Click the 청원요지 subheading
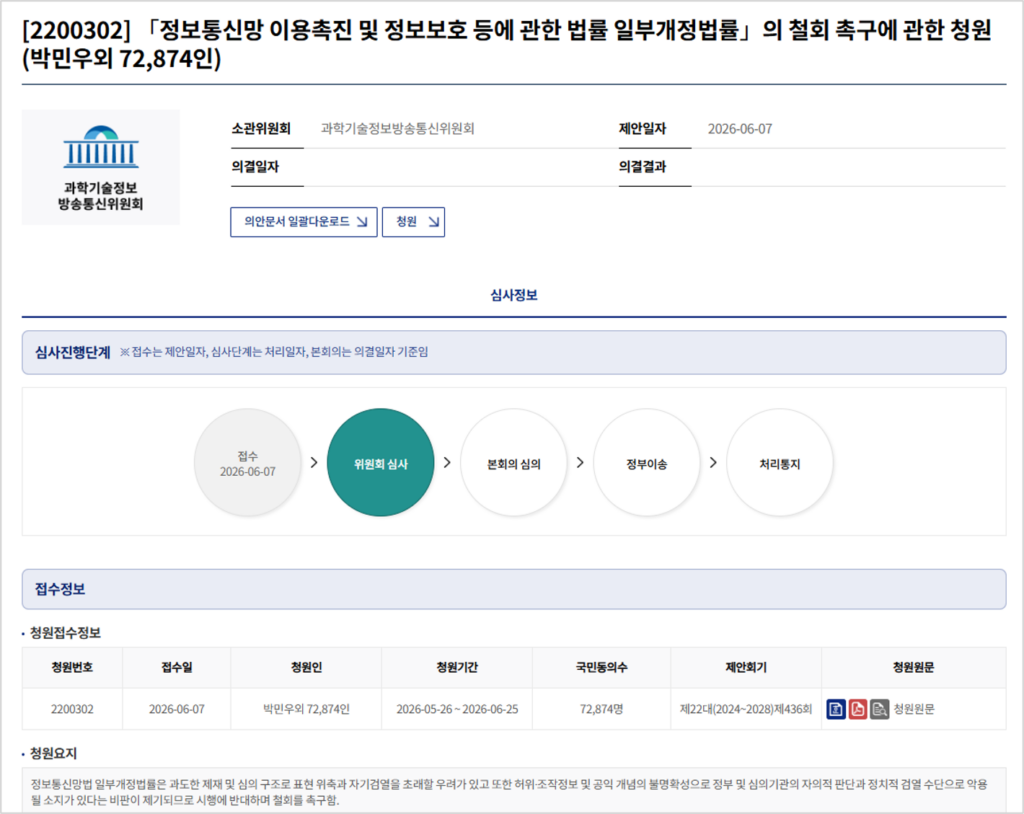 coord(54,753)
